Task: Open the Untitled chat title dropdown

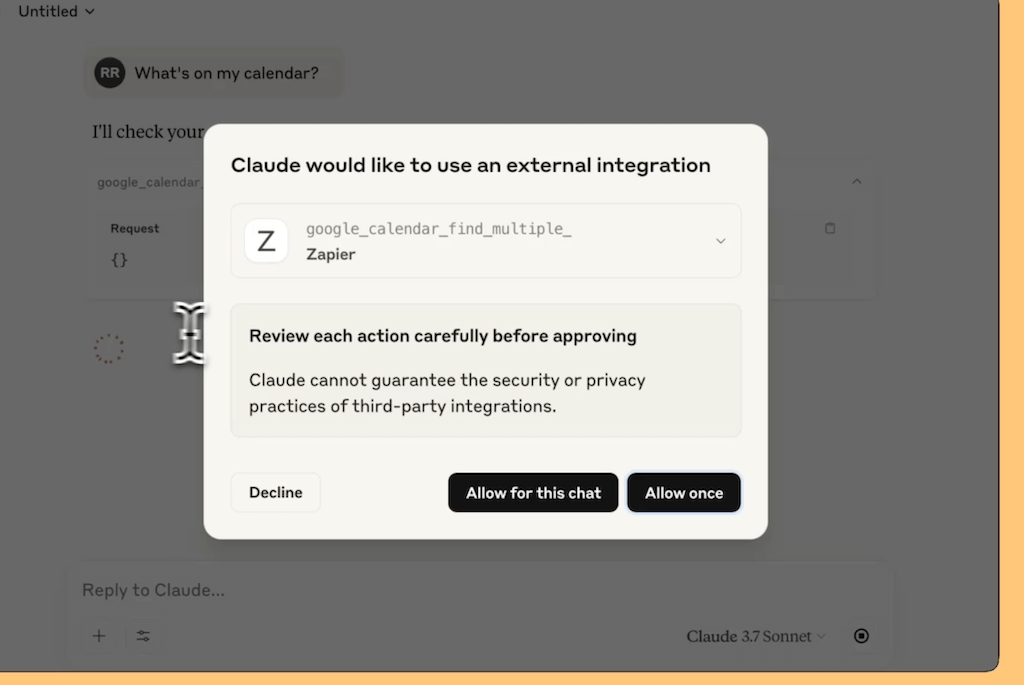Action: click(x=56, y=11)
